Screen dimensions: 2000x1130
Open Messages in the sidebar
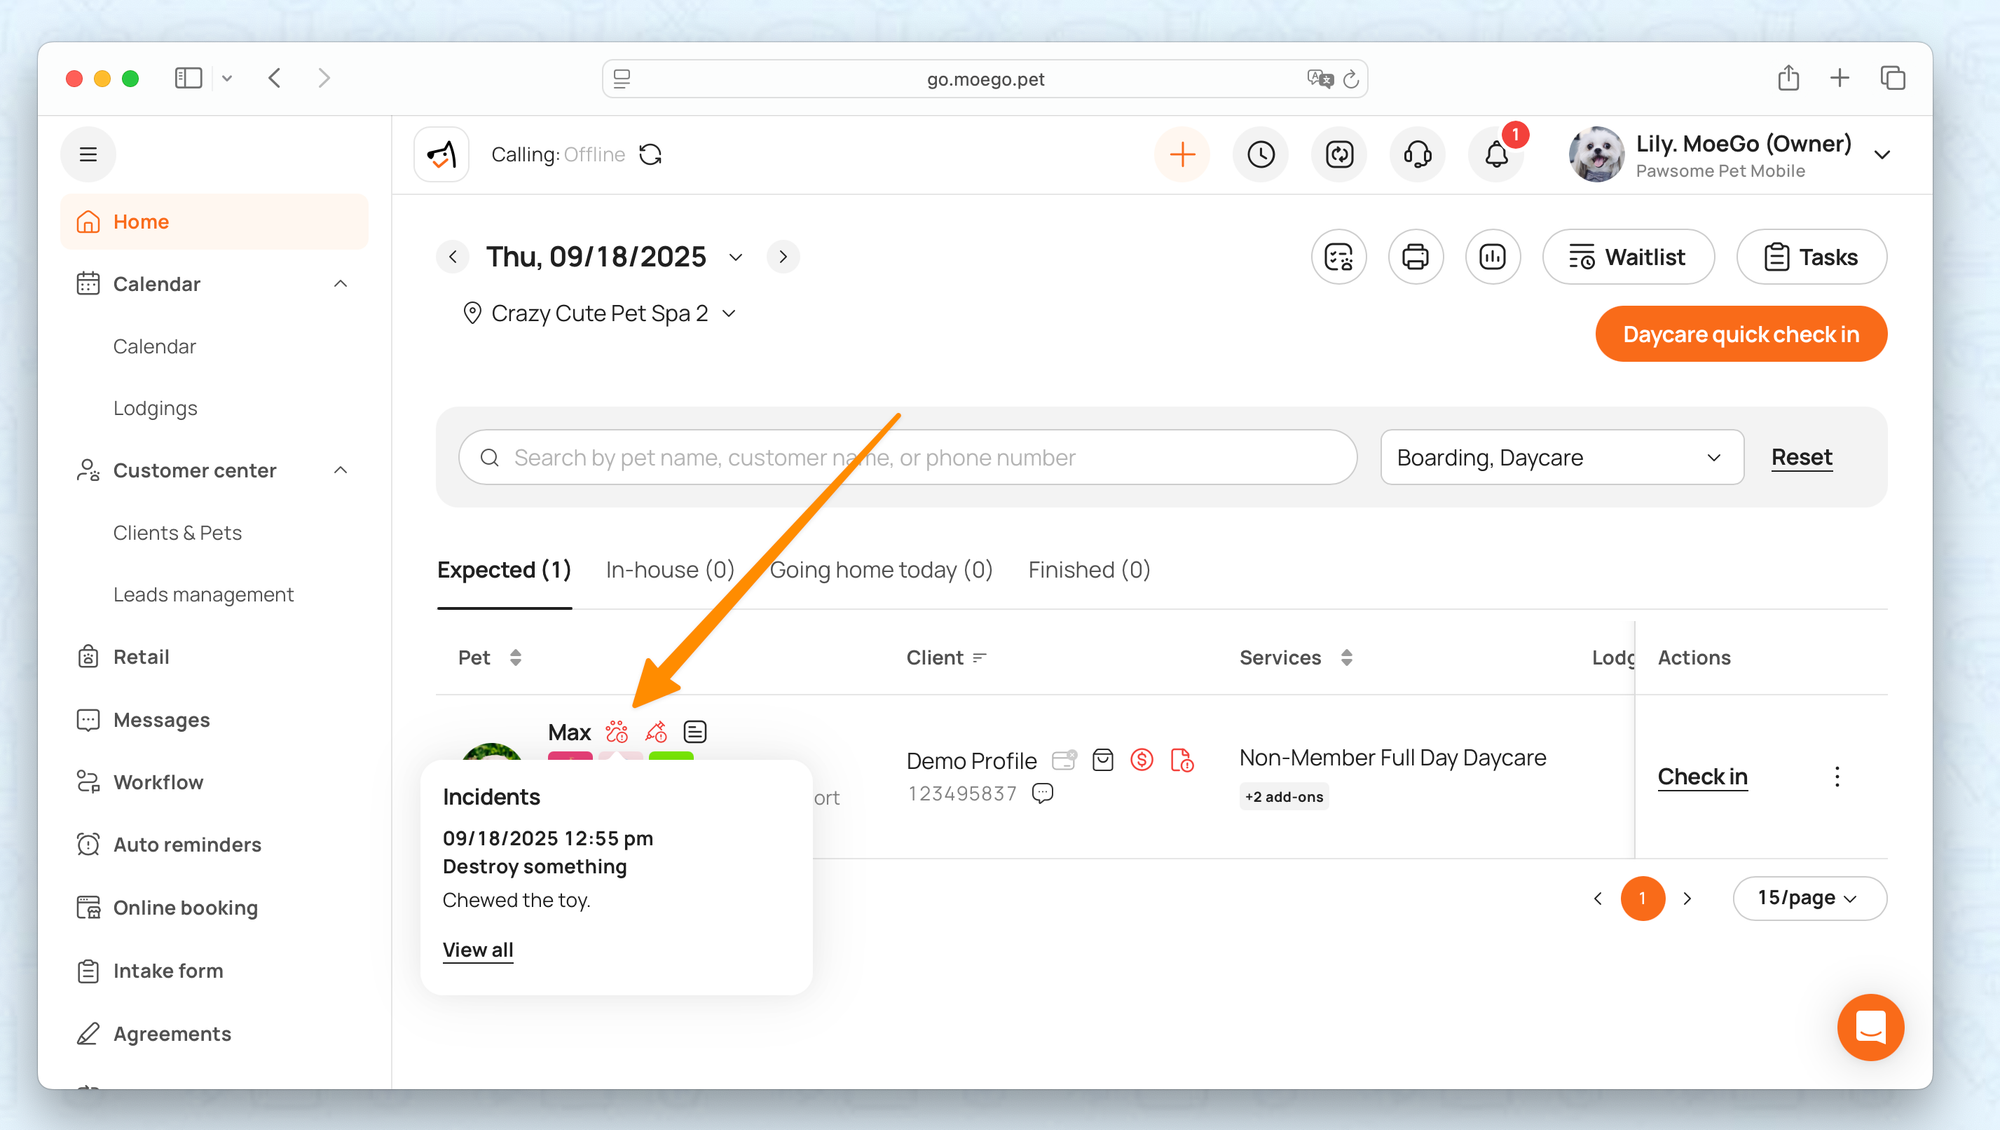pyautogui.click(x=161, y=720)
